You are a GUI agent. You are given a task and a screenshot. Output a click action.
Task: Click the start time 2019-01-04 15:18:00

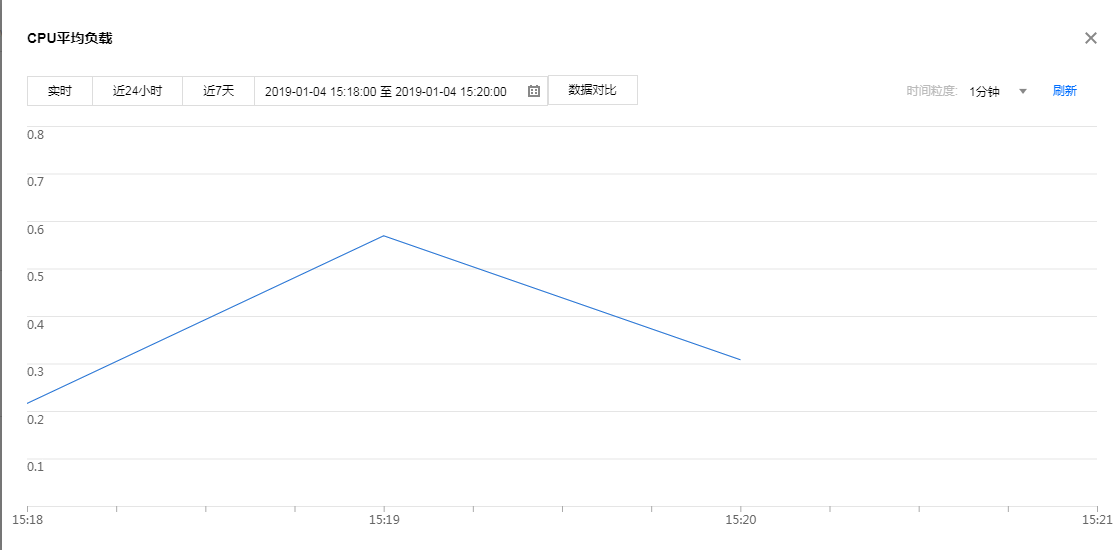coord(320,91)
